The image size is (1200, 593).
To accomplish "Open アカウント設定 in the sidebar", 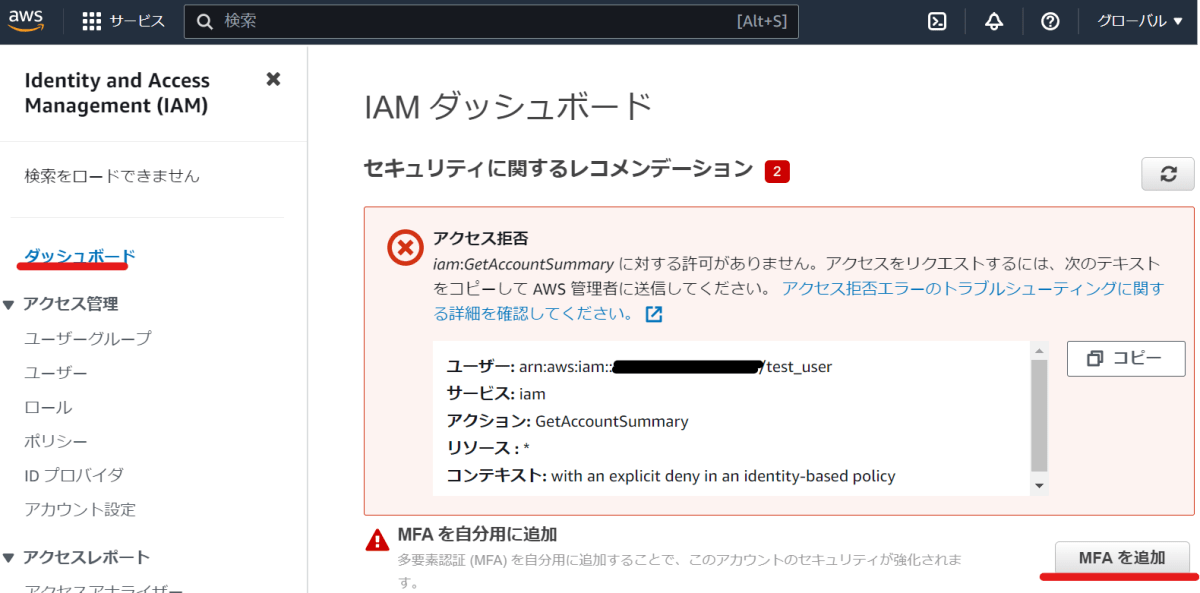I will click(x=80, y=509).
